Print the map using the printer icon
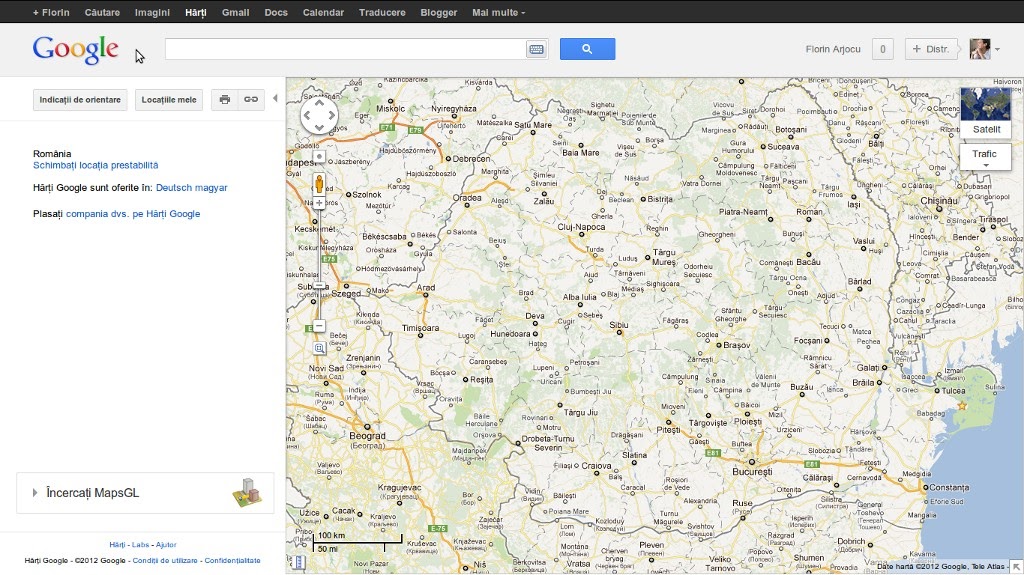 225,99
